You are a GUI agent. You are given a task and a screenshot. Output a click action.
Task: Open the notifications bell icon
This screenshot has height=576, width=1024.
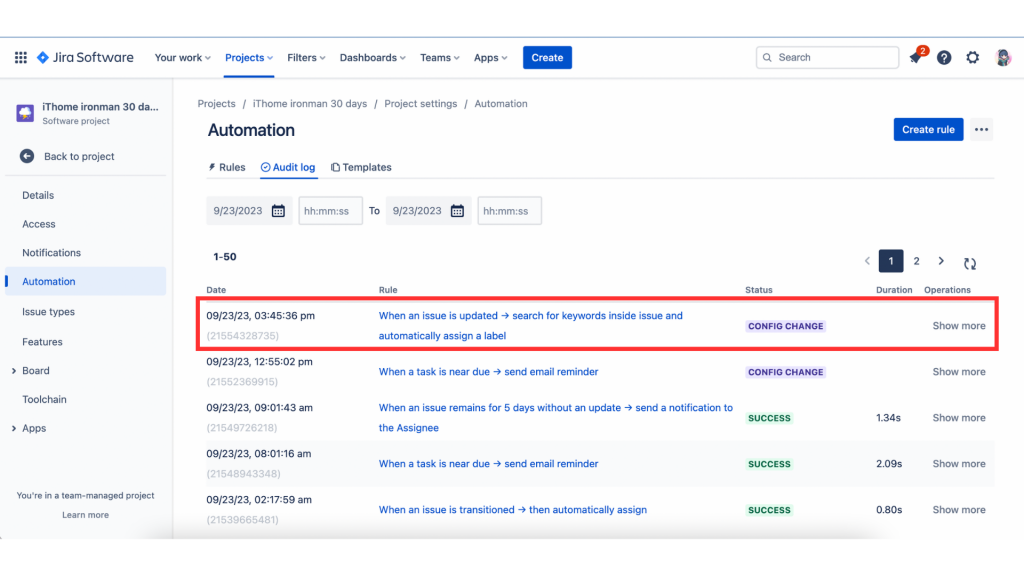916,57
